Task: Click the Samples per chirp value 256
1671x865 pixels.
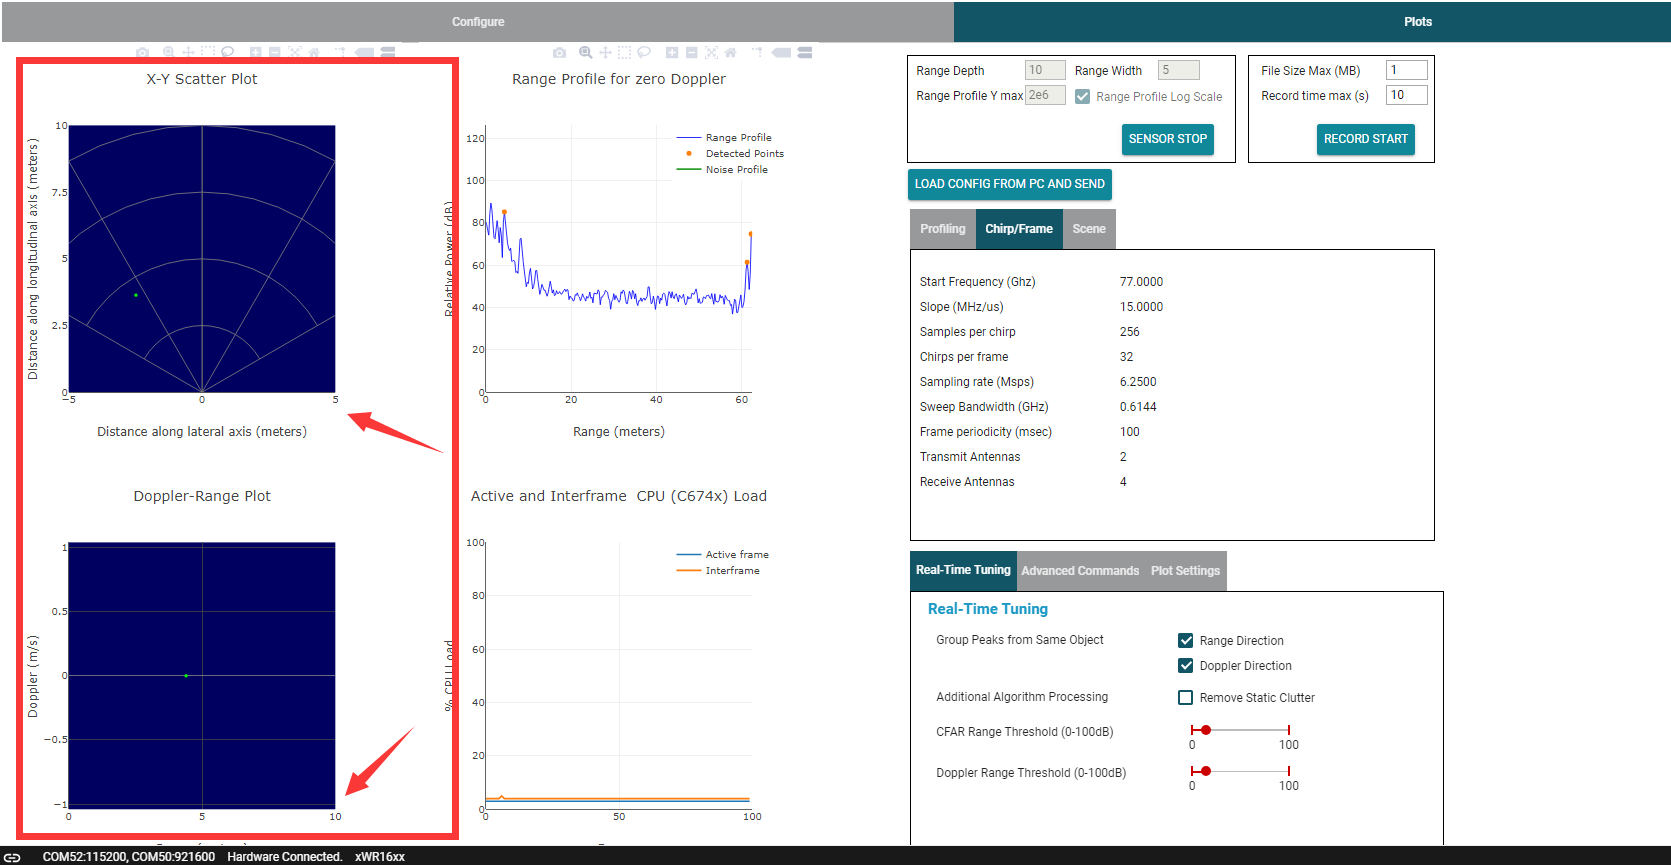Action: pyautogui.click(x=1130, y=332)
